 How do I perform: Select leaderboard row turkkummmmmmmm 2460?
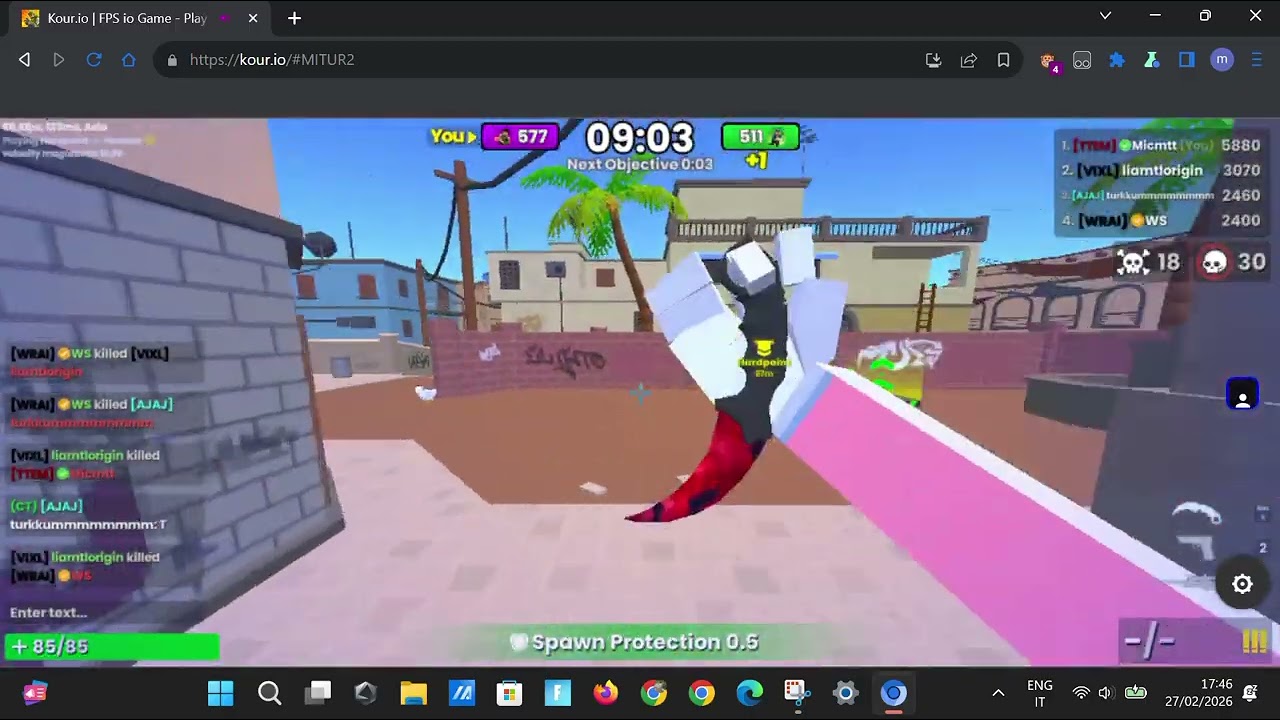(1160, 196)
